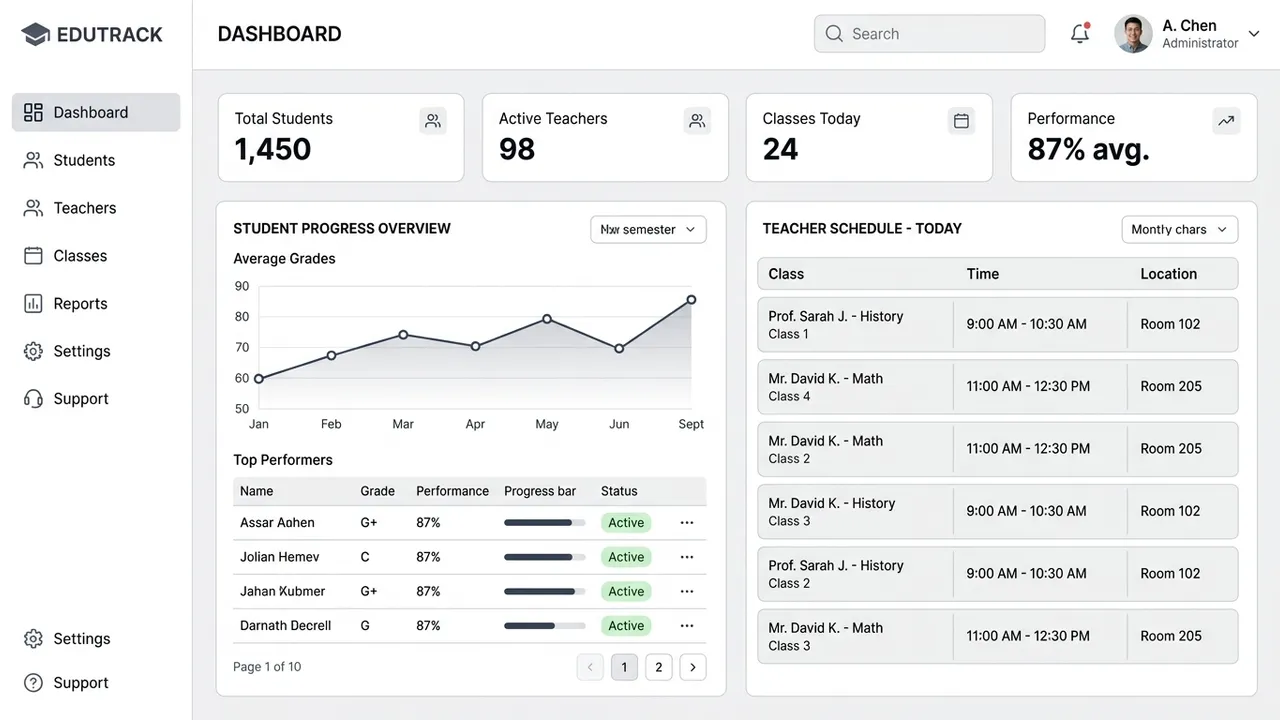Screen dimensions: 1280x720
Task: Open the calendar icon on Classes Today
Action: tap(961, 121)
